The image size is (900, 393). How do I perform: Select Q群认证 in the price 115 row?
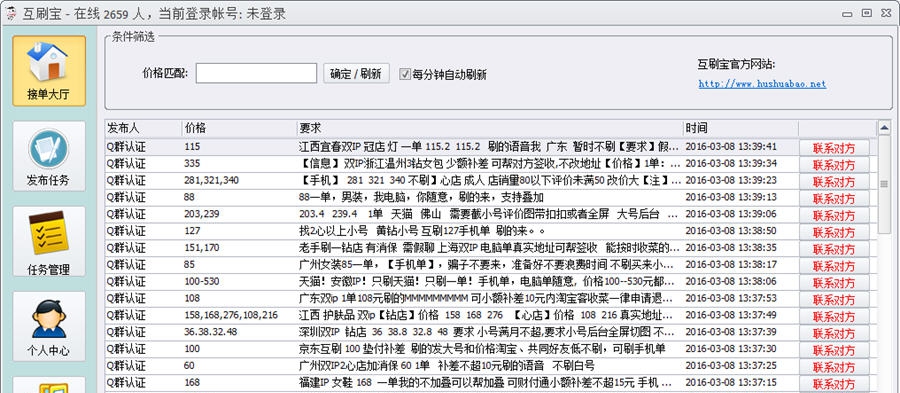pyautogui.click(x=126, y=147)
